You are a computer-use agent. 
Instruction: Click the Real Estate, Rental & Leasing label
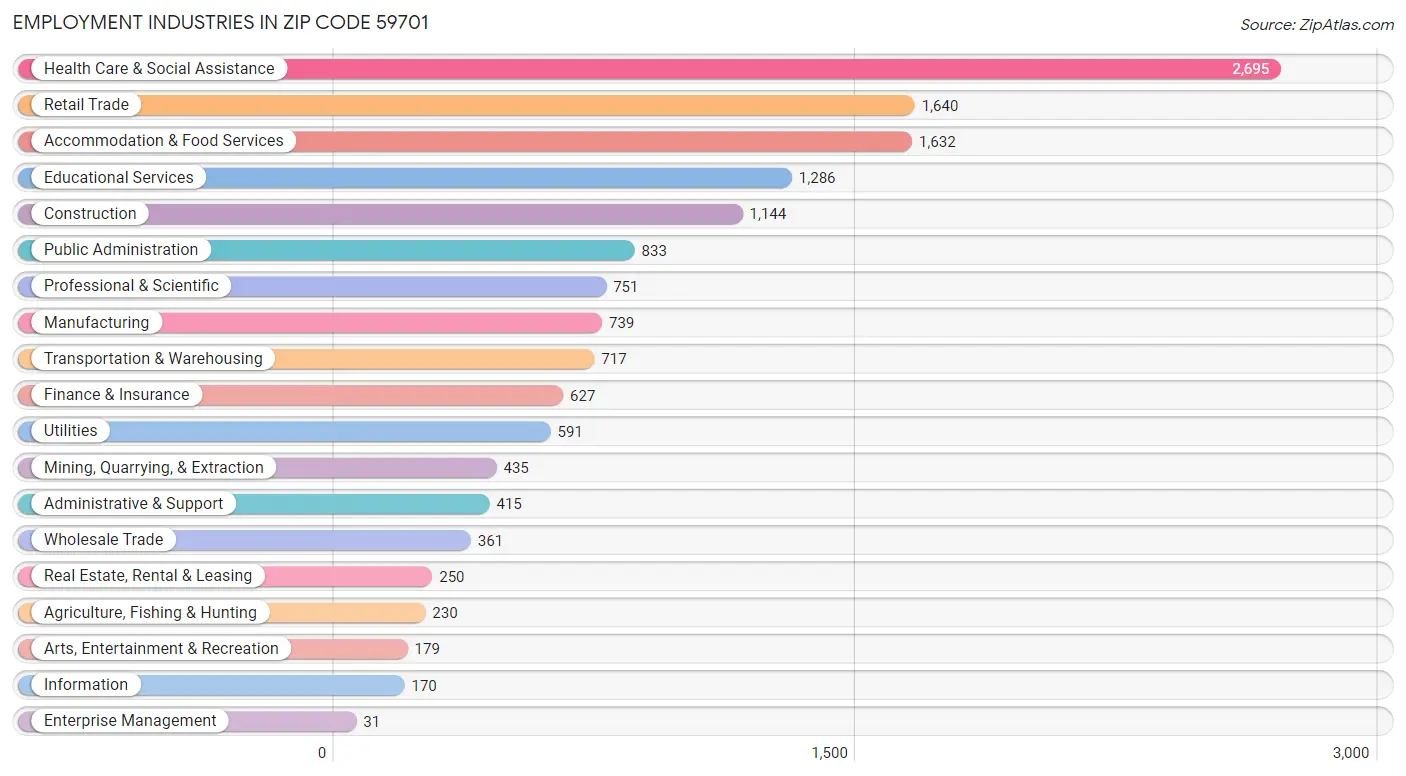point(148,576)
